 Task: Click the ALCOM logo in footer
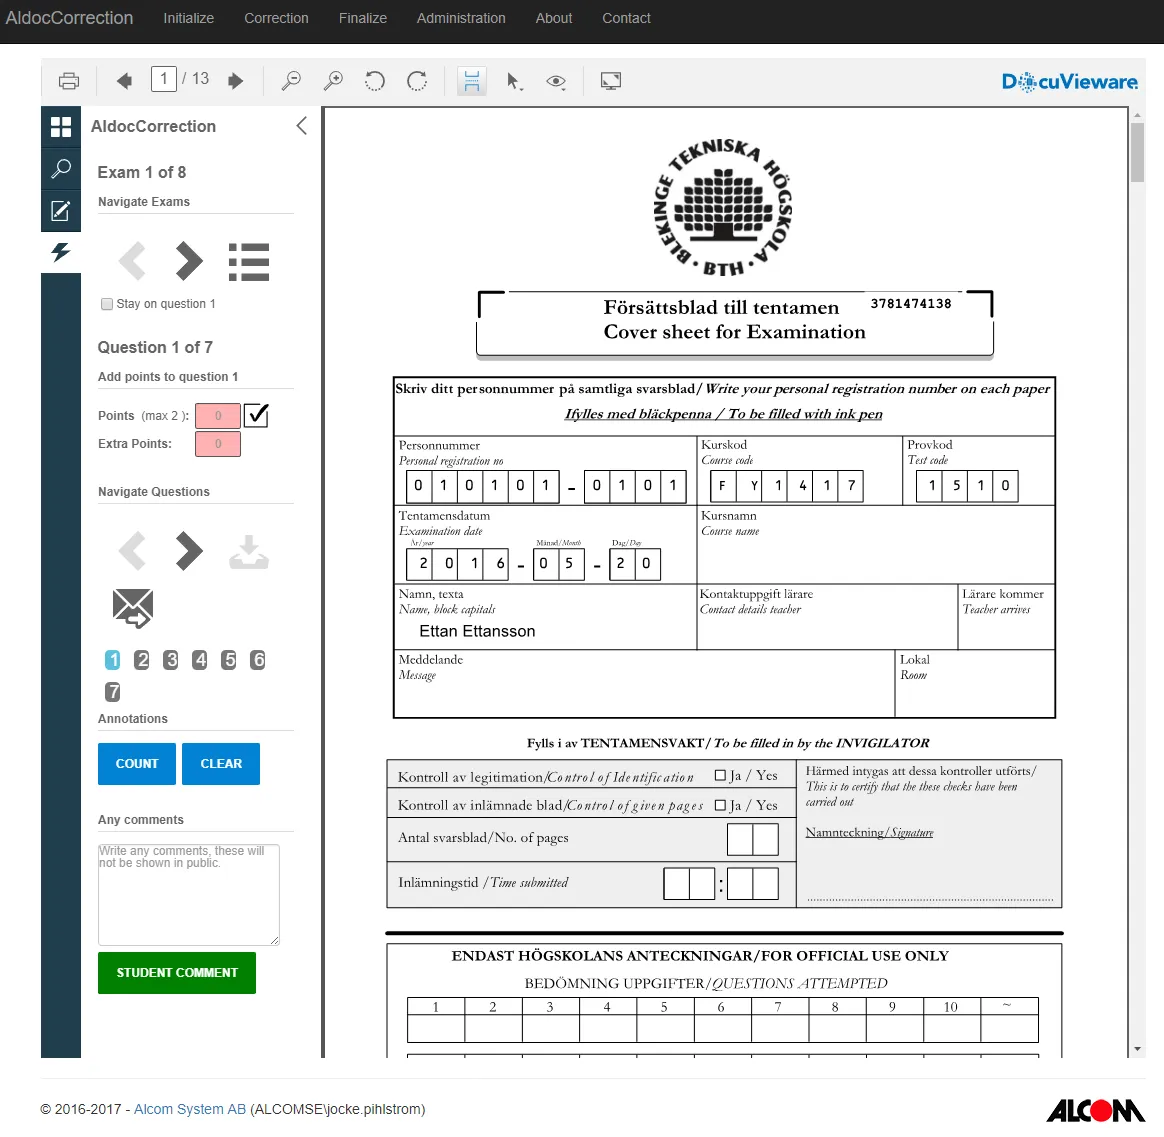tap(1095, 1110)
